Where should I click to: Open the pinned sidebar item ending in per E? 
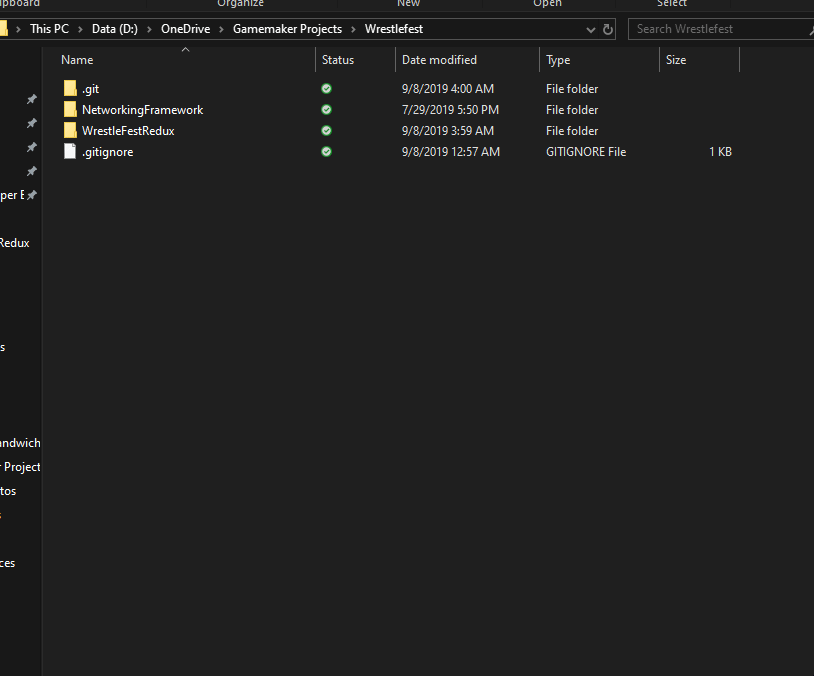click(x=12, y=195)
